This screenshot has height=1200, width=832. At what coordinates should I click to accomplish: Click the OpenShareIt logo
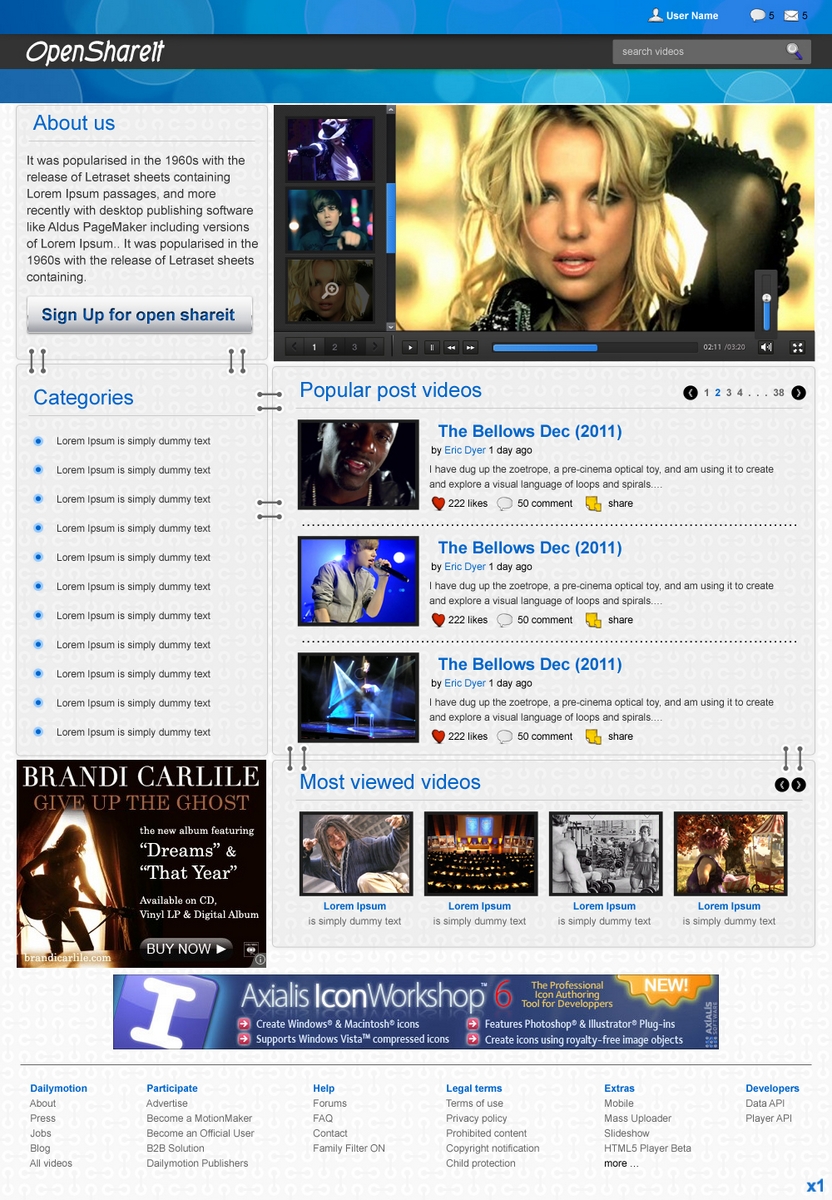pos(95,52)
